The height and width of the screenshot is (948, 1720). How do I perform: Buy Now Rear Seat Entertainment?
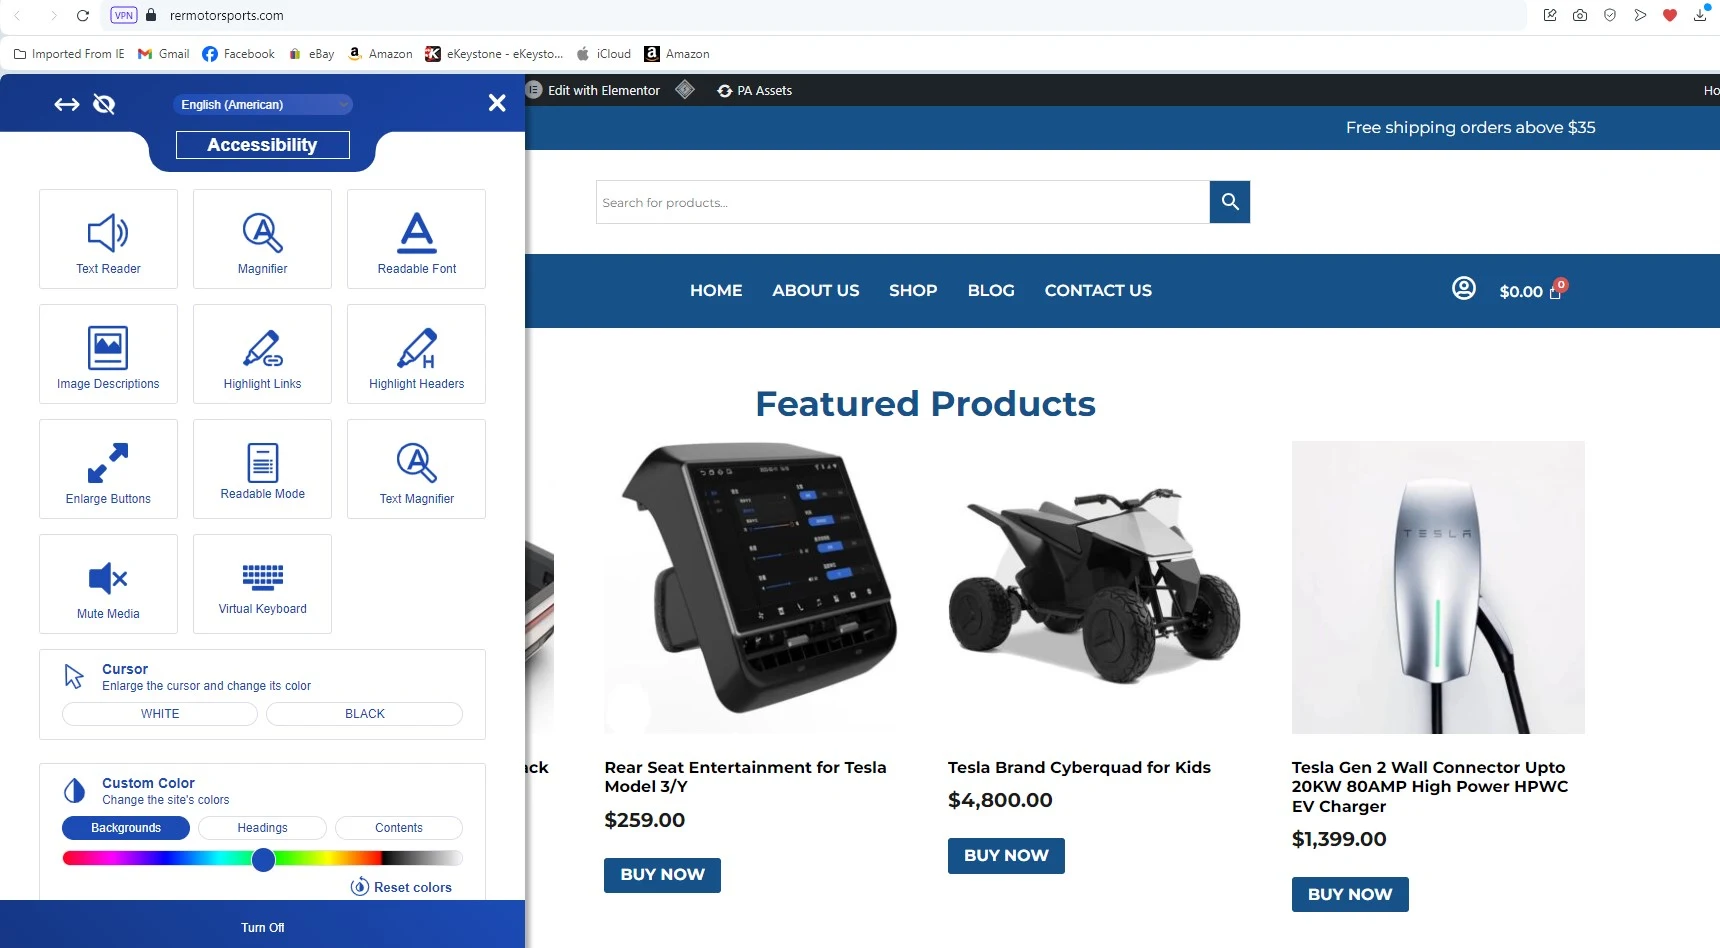(x=662, y=875)
